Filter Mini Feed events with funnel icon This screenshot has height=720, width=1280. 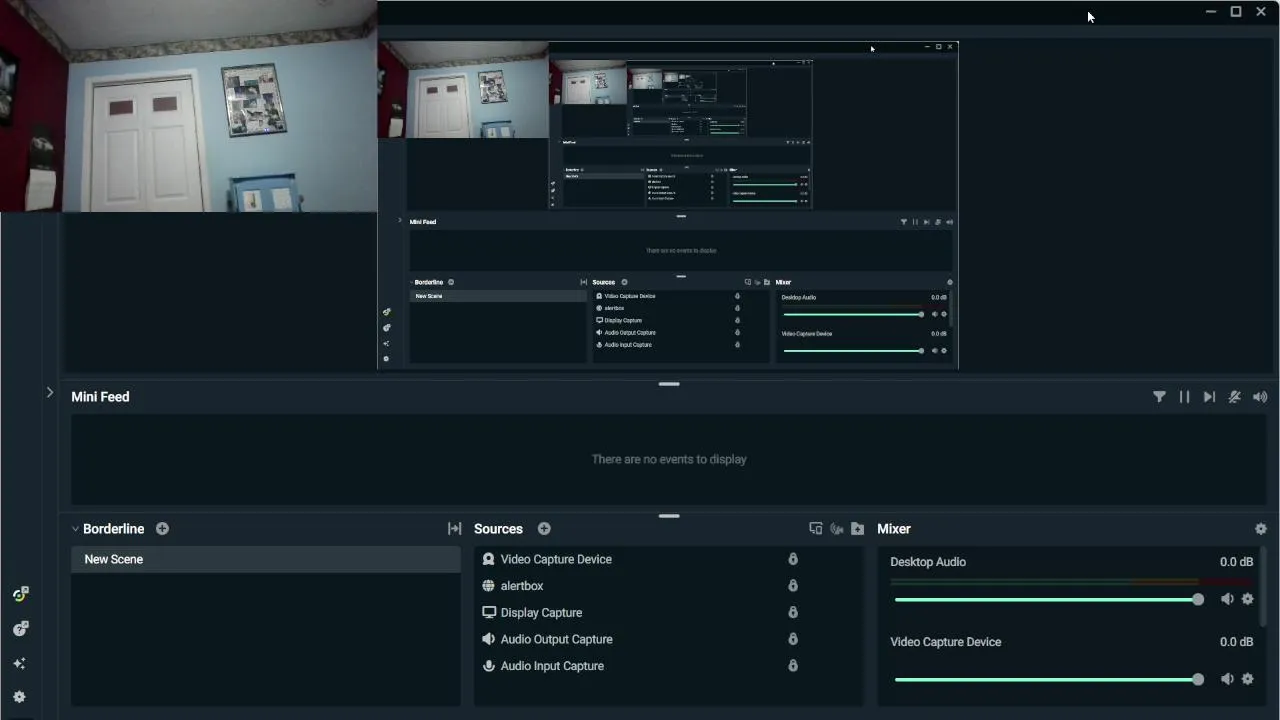(1159, 397)
